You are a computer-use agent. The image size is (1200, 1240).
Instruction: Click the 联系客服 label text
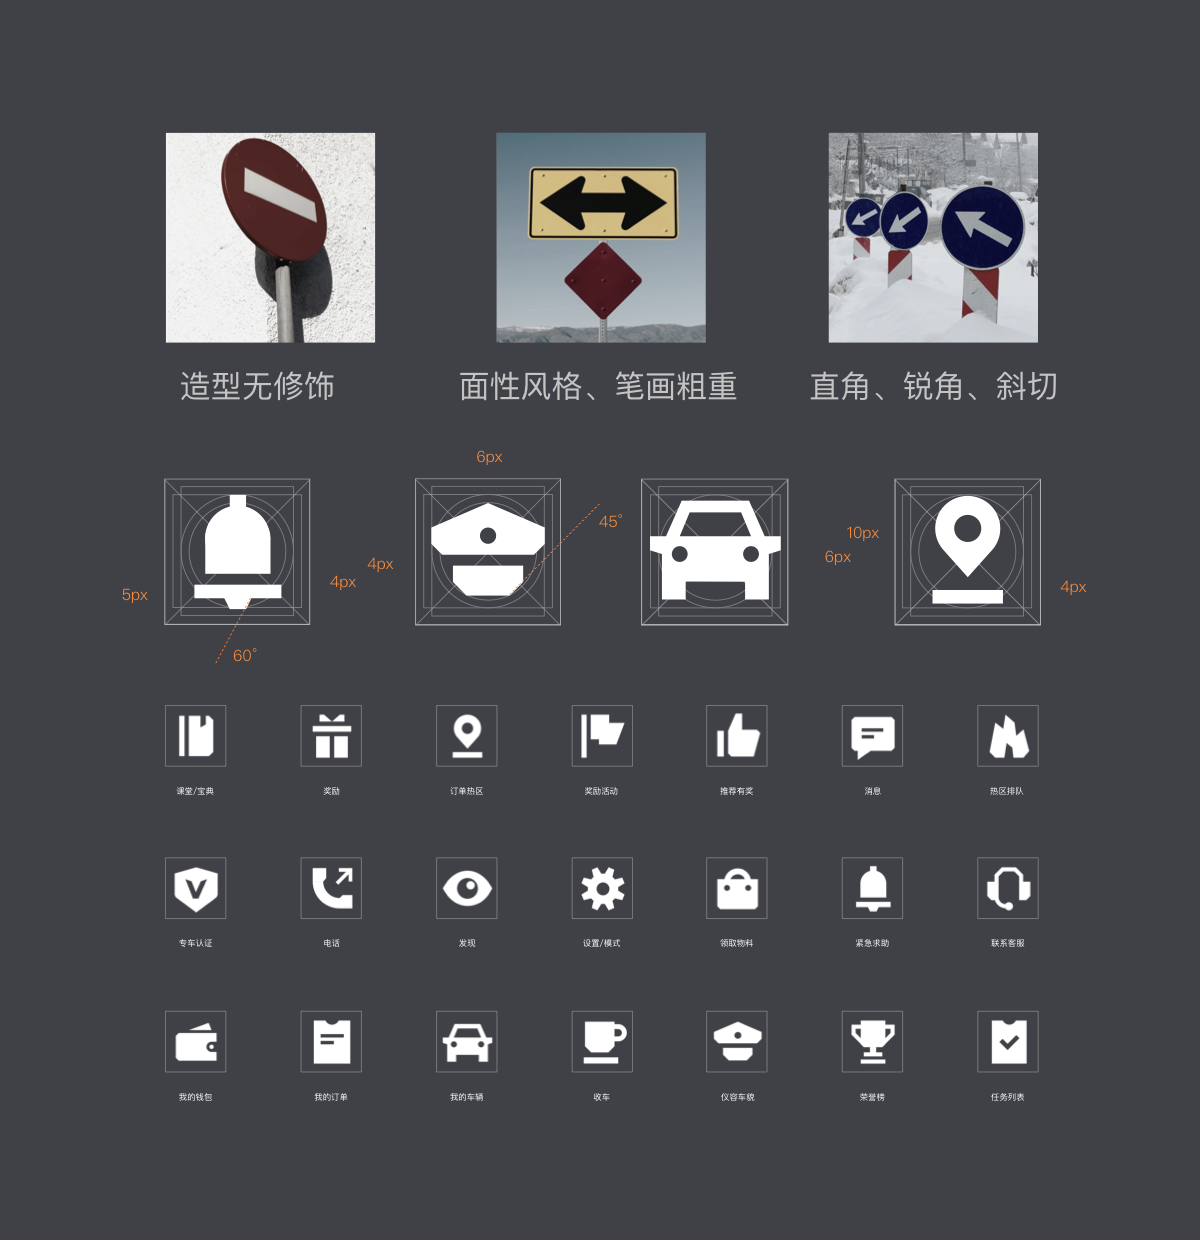pos(1008,943)
